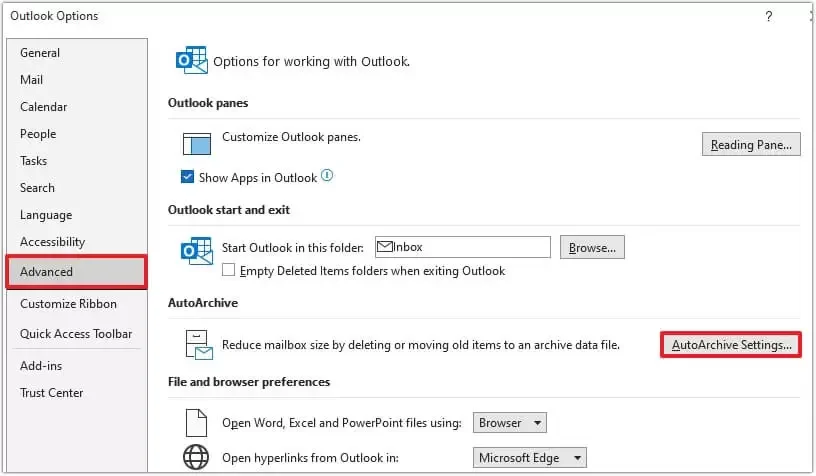The image size is (816, 476).
Task: Click the globe hyperlink icon
Action: (x=197, y=458)
